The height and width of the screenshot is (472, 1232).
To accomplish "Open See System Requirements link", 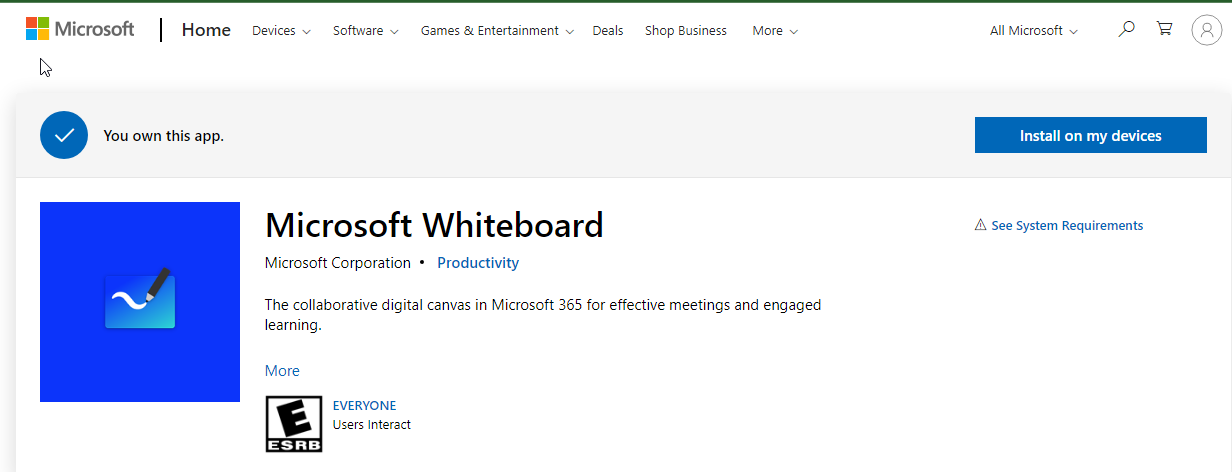I will coord(1066,226).
